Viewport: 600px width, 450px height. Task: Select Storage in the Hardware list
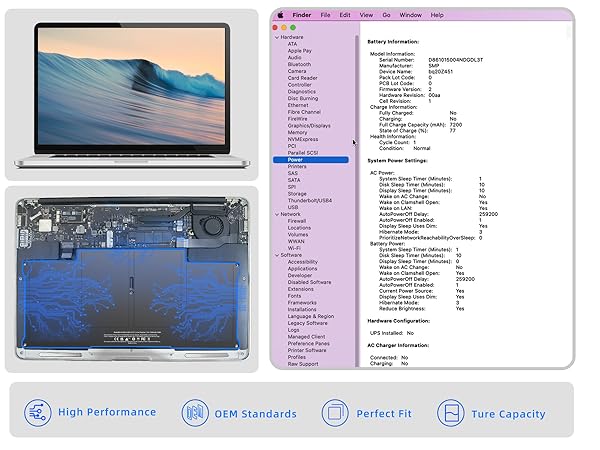tap(297, 194)
